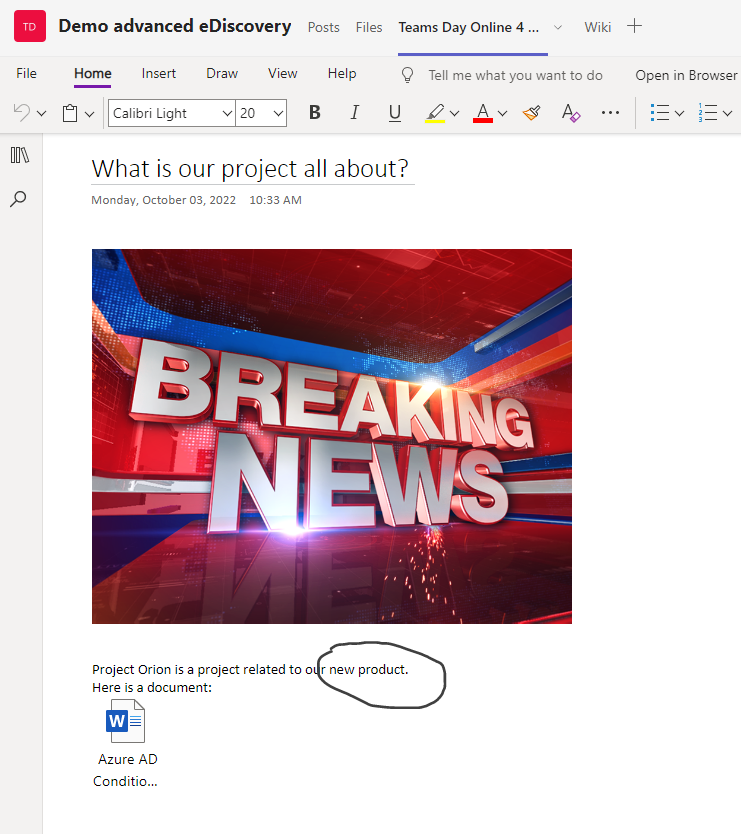Click the Clear Formatting eraser icon

570,113
